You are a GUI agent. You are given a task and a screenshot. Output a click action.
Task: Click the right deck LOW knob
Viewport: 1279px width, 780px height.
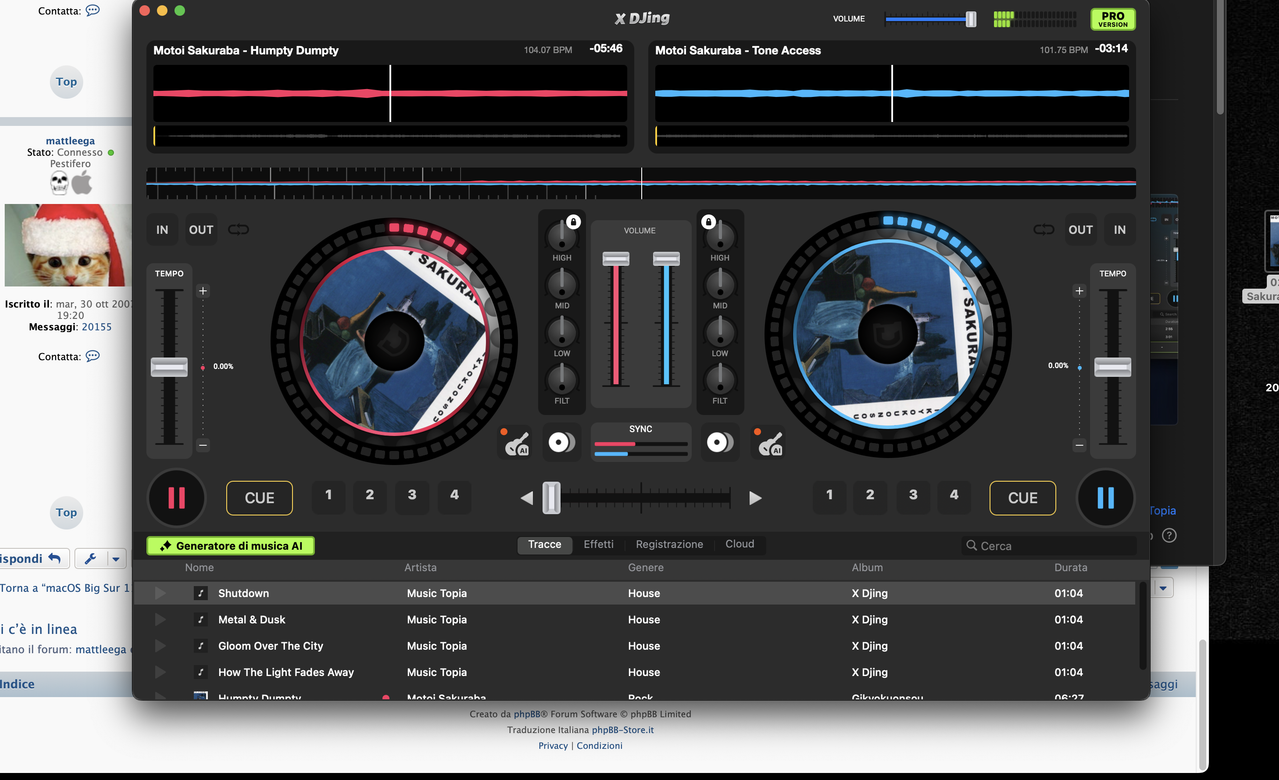pos(720,332)
